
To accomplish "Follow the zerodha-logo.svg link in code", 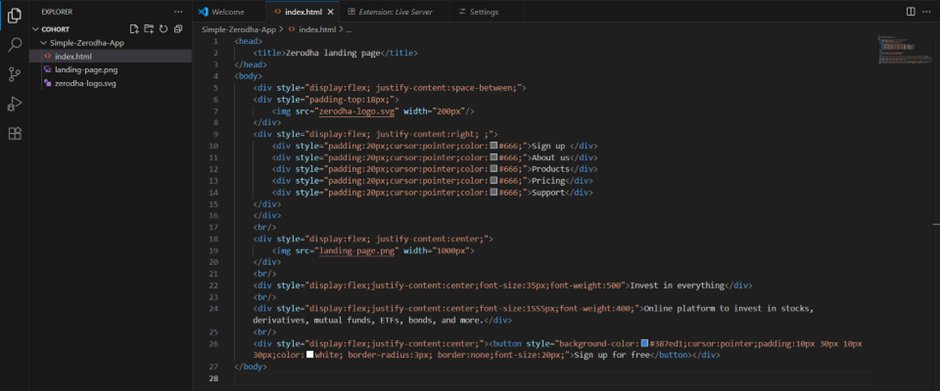I will (x=358, y=111).
